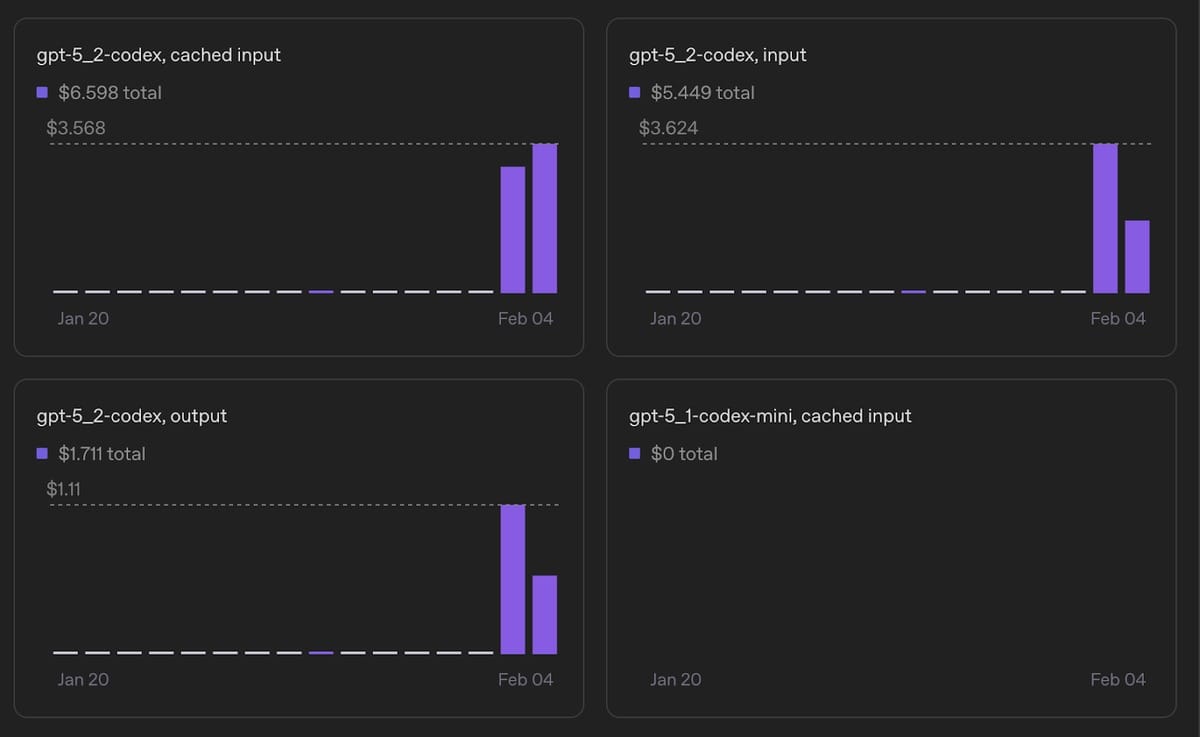Click the tallest bar in gpt-5_2-codex input chart
This screenshot has width=1200, height=737.
[x=1105, y=218]
